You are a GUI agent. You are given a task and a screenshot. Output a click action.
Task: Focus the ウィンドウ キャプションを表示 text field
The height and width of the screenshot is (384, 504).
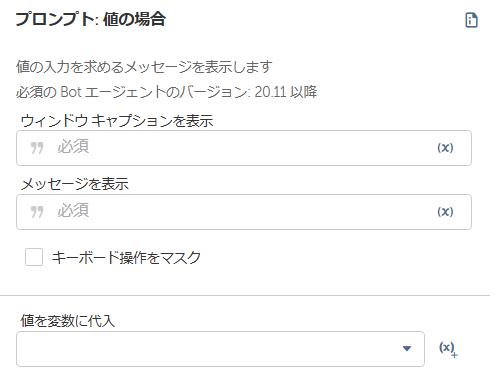tap(244, 148)
